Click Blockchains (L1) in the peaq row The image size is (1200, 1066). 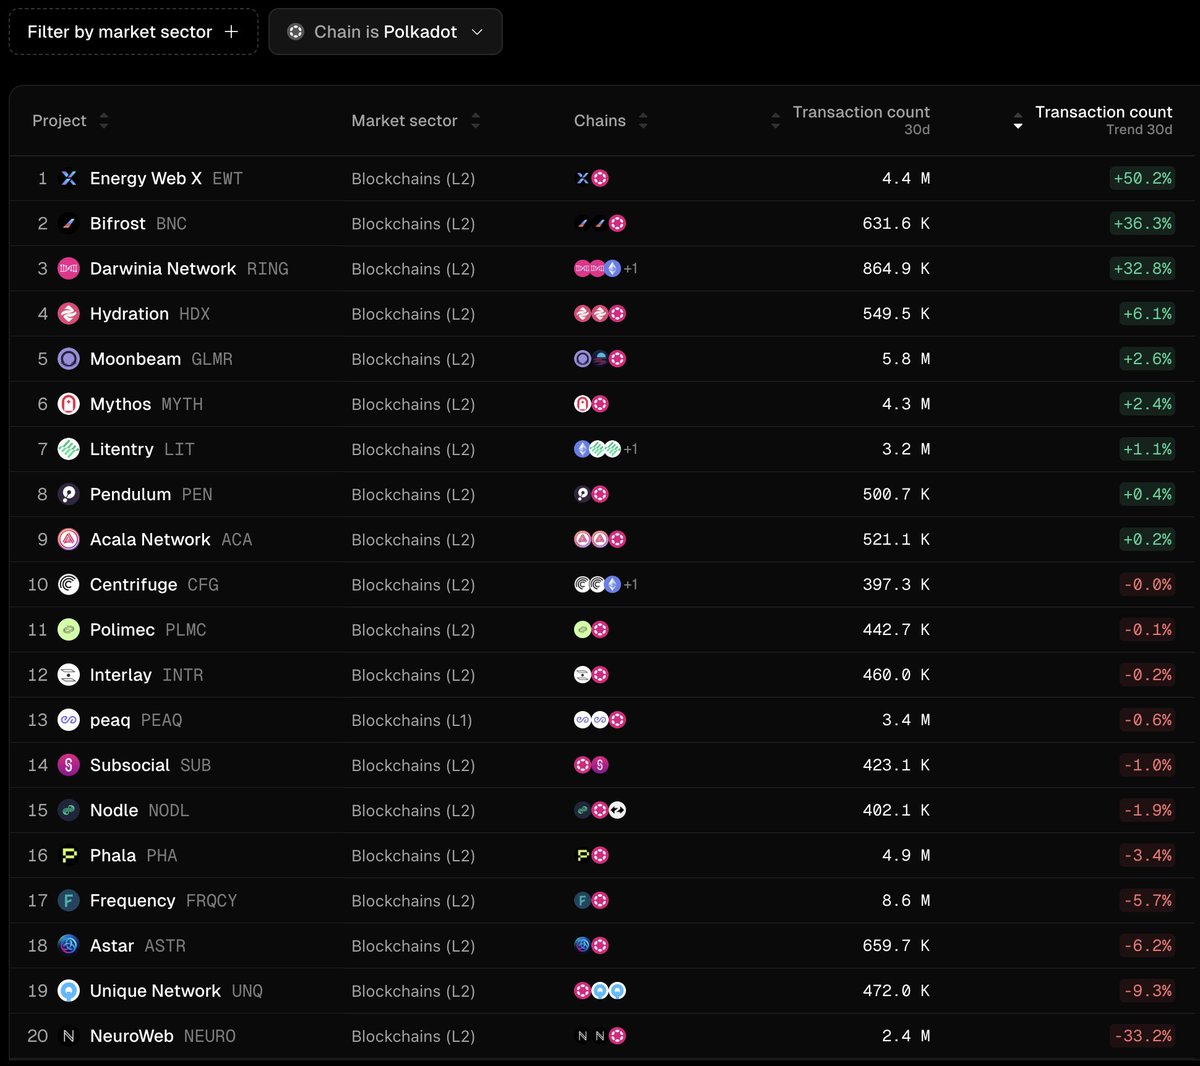point(412,720)
